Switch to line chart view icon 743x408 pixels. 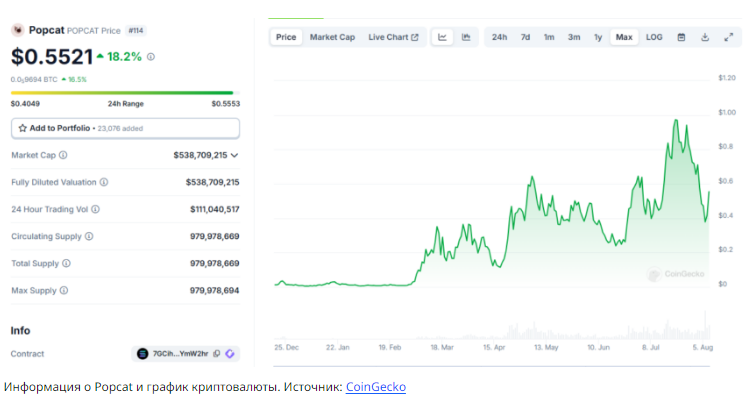coord(442,37)
